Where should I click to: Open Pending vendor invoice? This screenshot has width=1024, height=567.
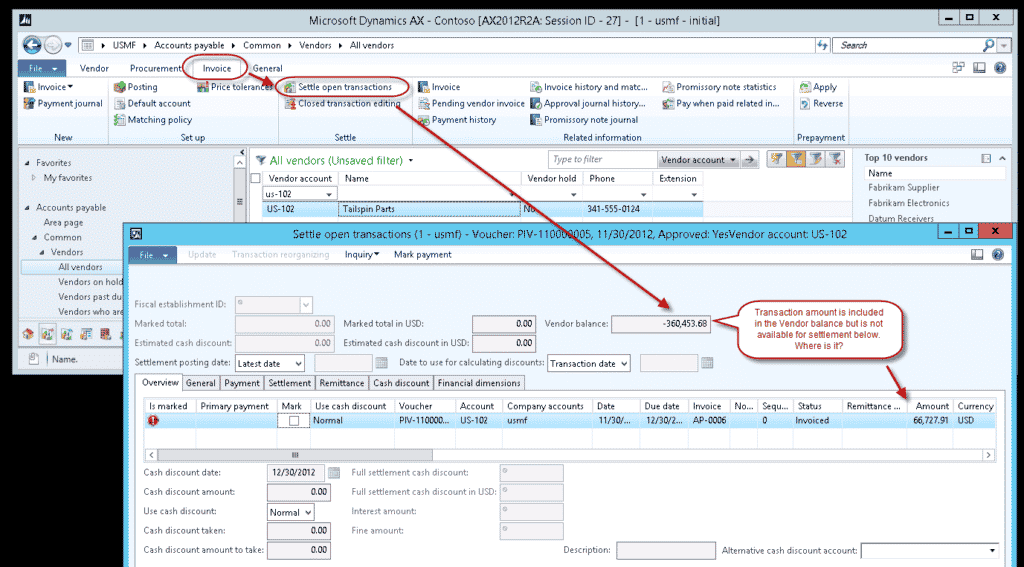click(471, 103)
